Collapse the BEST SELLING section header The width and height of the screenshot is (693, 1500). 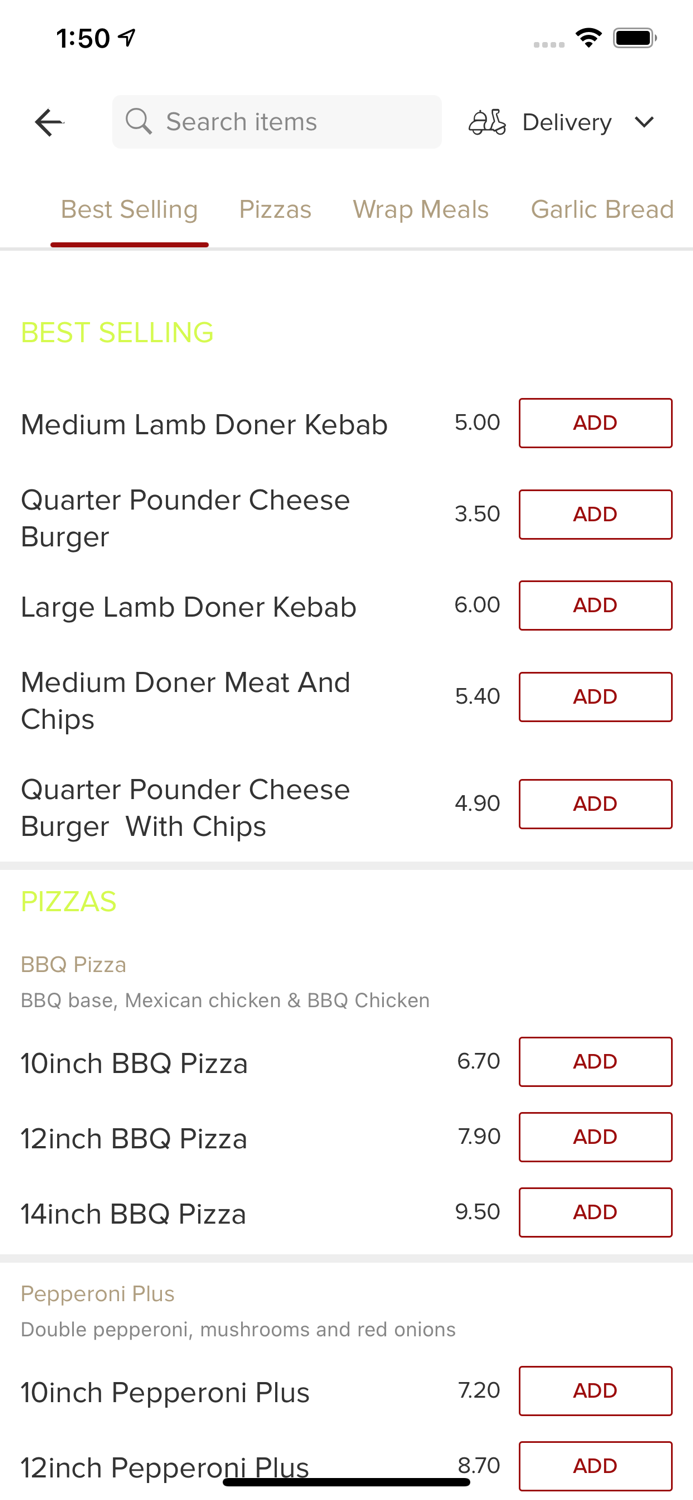point(116,331)
